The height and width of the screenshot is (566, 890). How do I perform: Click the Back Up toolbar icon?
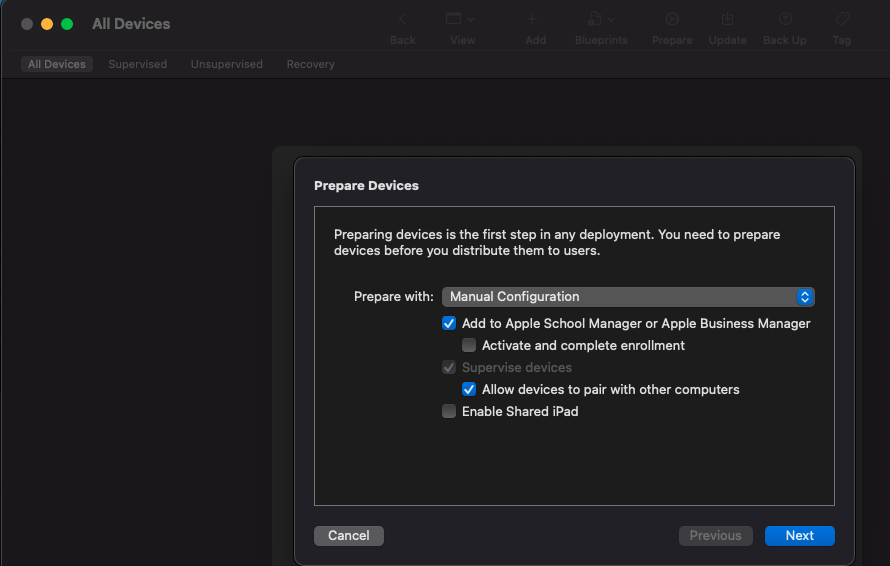785,19
